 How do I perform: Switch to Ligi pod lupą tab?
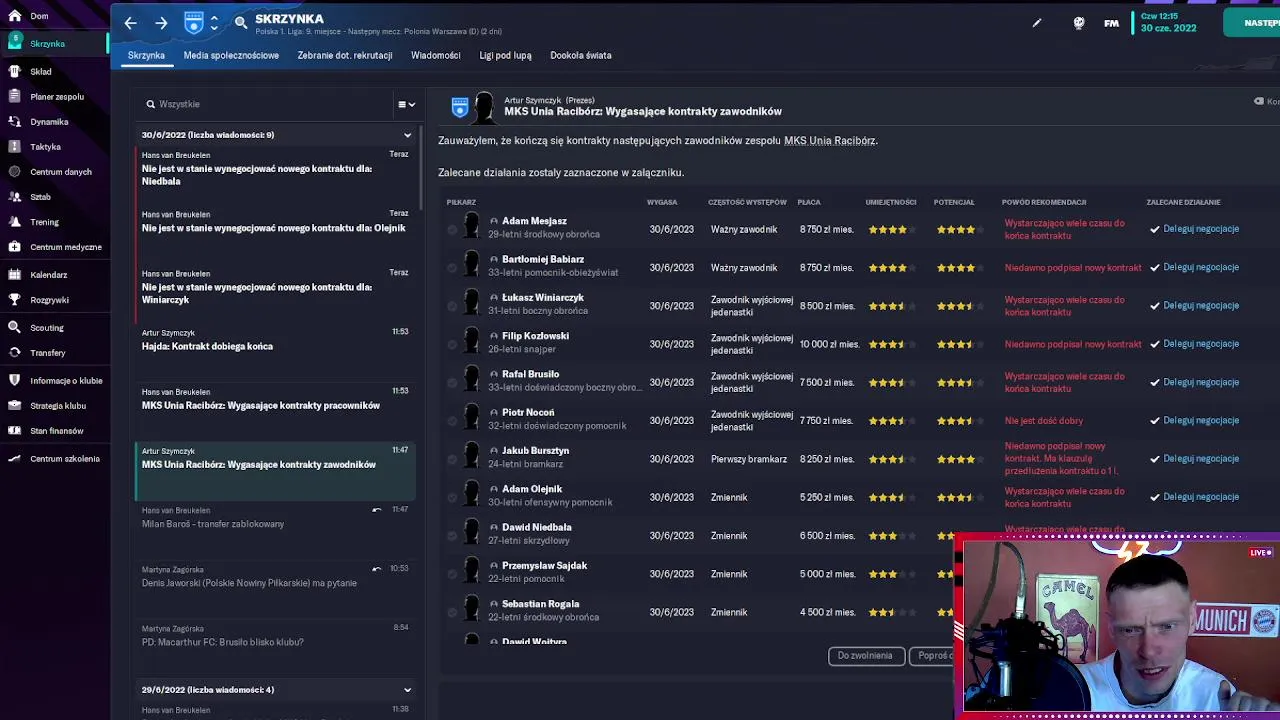point(505,56)
